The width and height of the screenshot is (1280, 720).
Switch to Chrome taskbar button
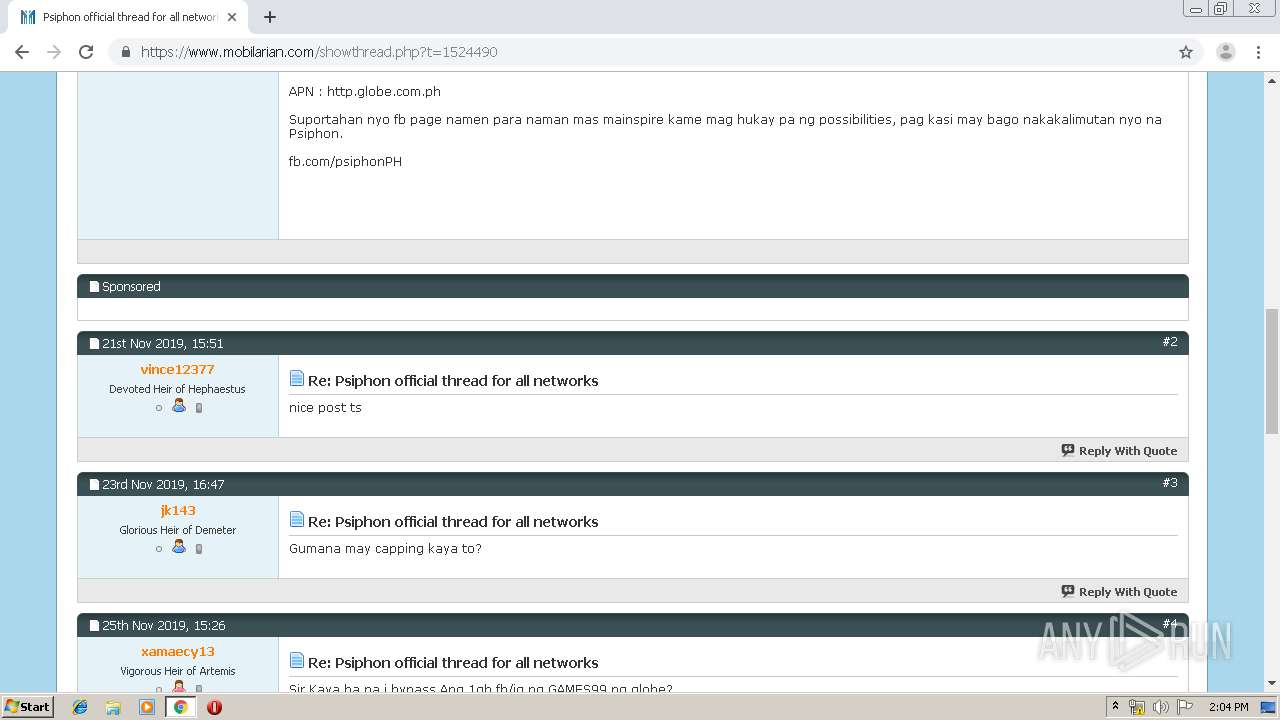(180, 707)
